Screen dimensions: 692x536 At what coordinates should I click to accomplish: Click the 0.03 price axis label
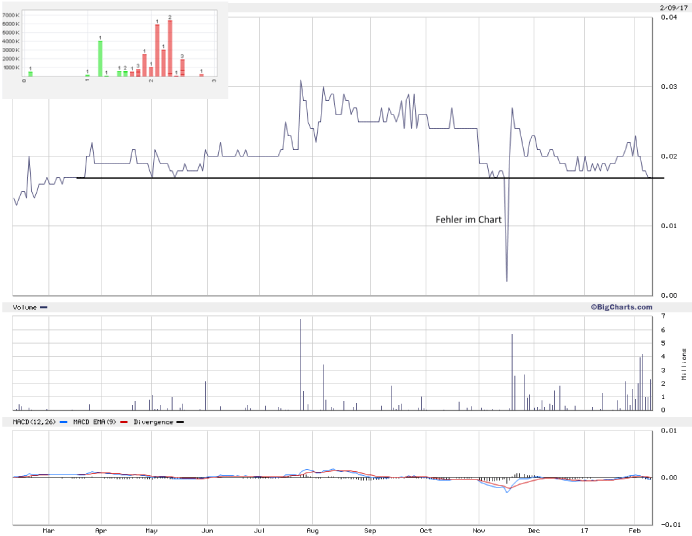(x=670, y=88)
